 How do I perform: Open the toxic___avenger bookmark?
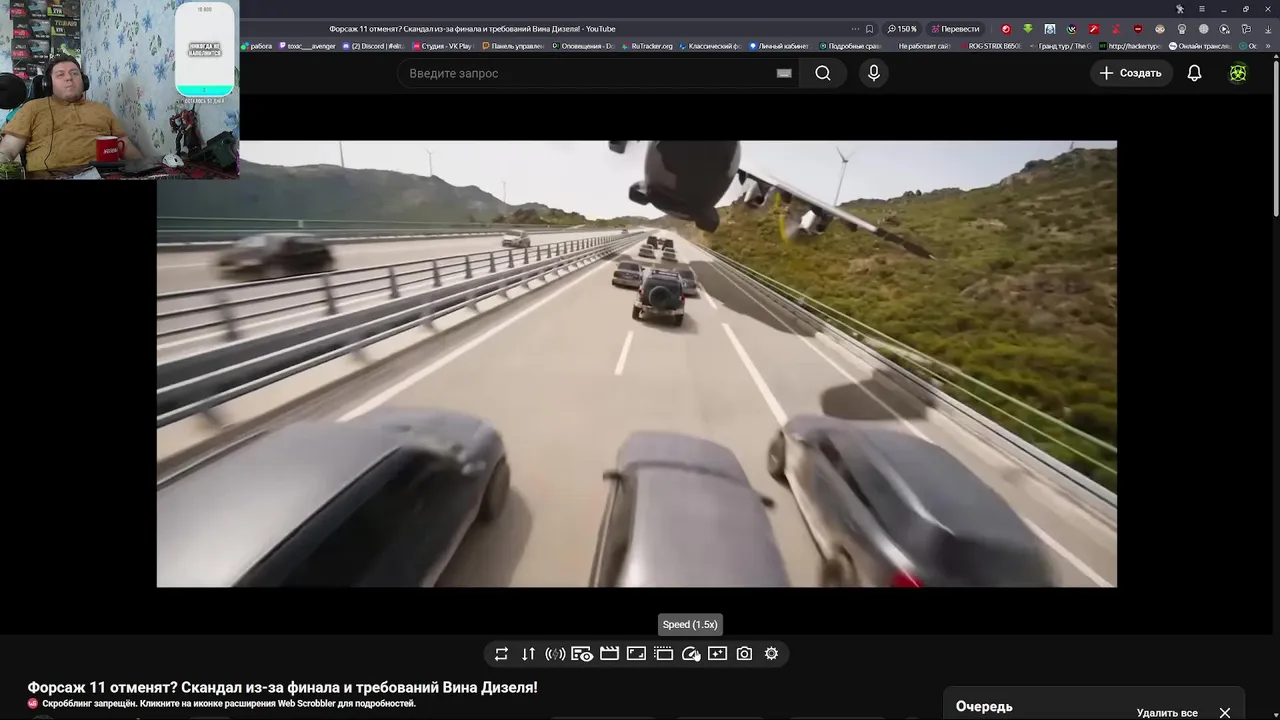307,46
